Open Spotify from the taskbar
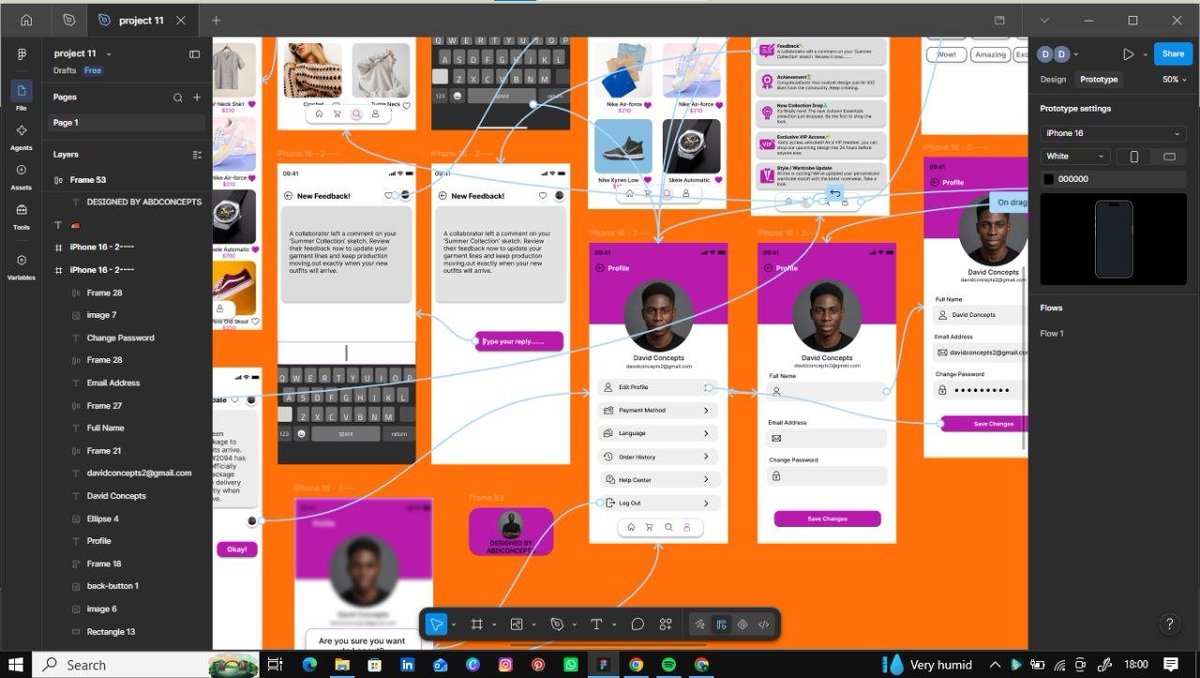 click(669, 664)
